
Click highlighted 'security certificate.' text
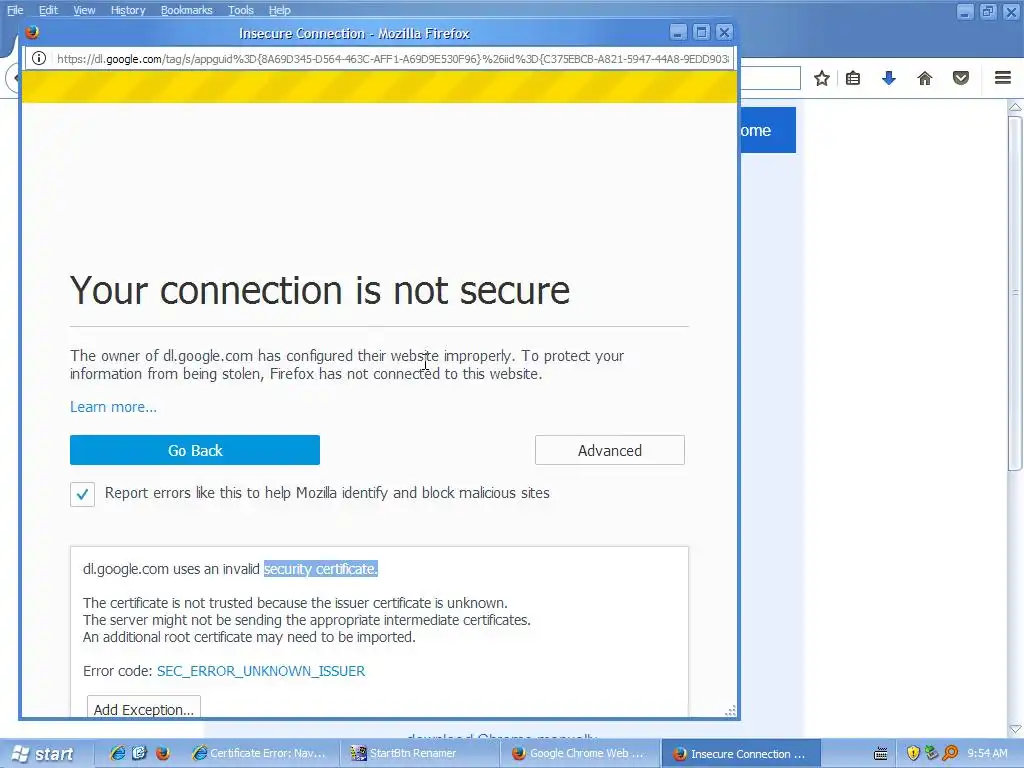(x=321, y=569)
